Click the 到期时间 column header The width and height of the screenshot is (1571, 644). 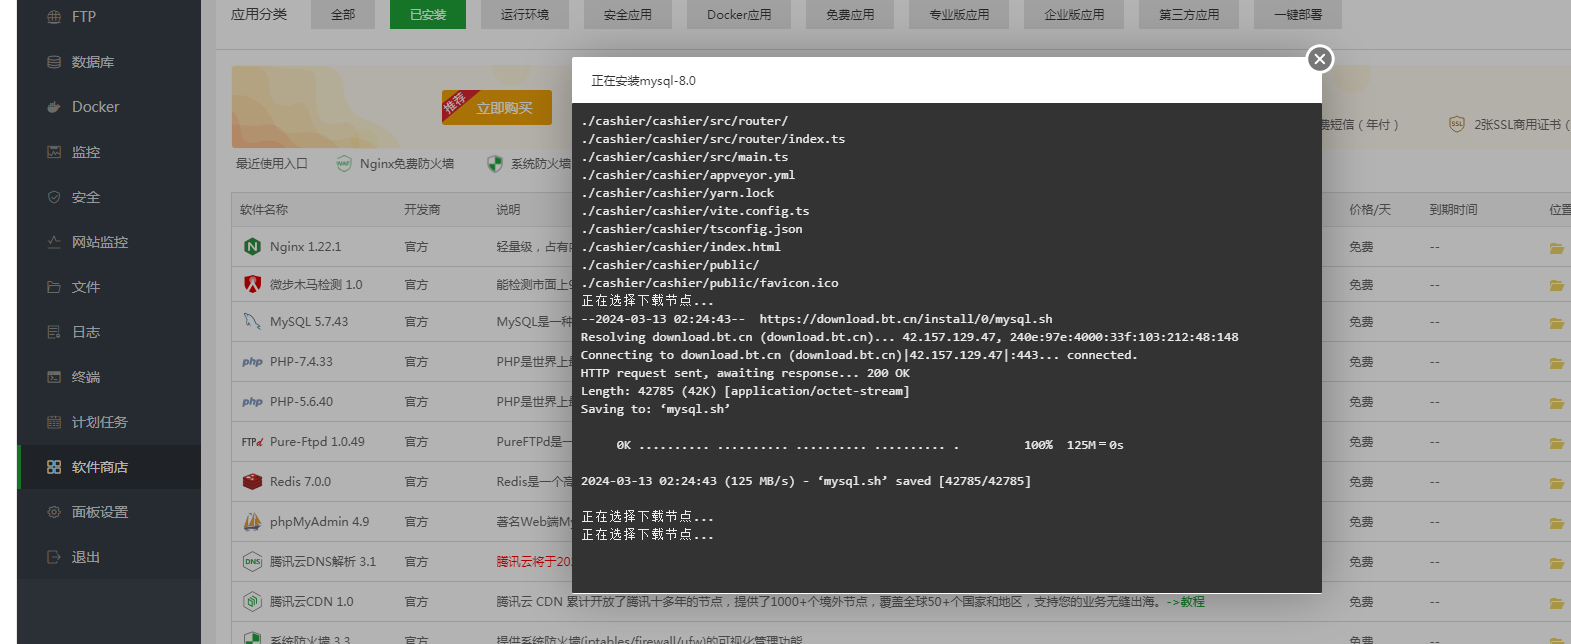1453,210
